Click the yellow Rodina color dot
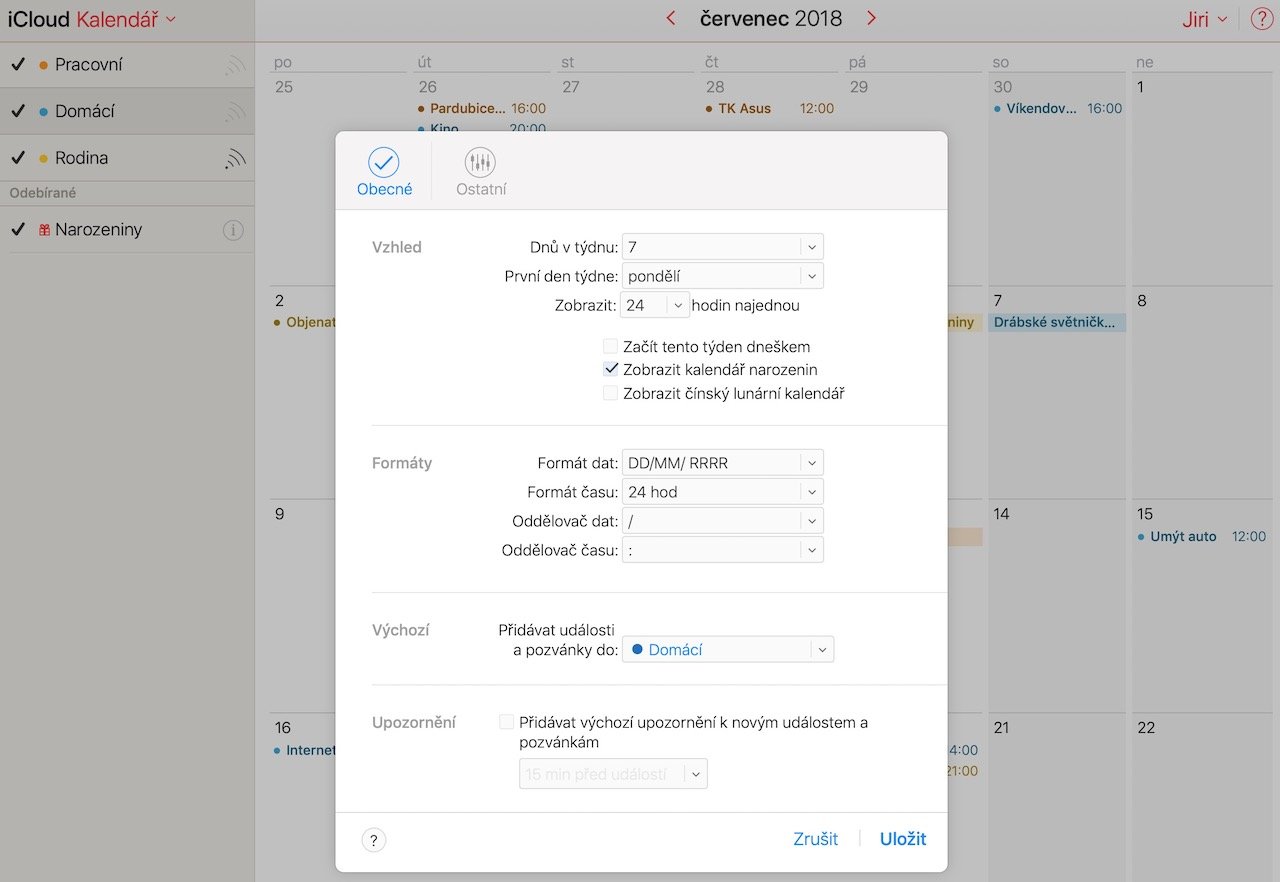The width and height of the screenshot is (1280, 882). [43, 158]
